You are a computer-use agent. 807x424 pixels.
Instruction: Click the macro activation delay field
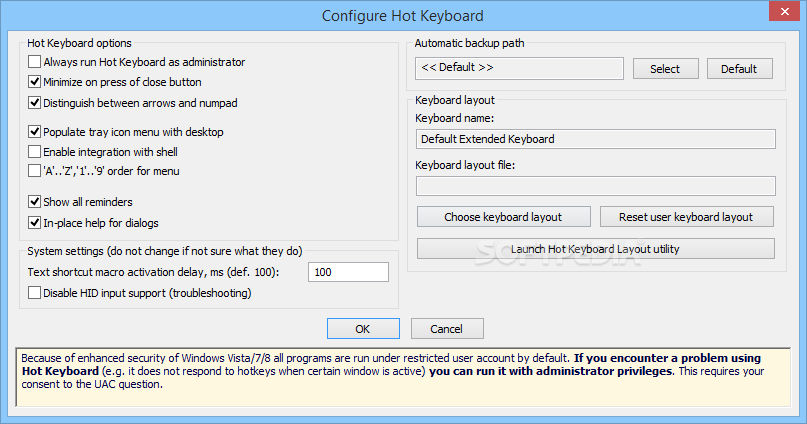pyautogui.click(x=348, y=272)
